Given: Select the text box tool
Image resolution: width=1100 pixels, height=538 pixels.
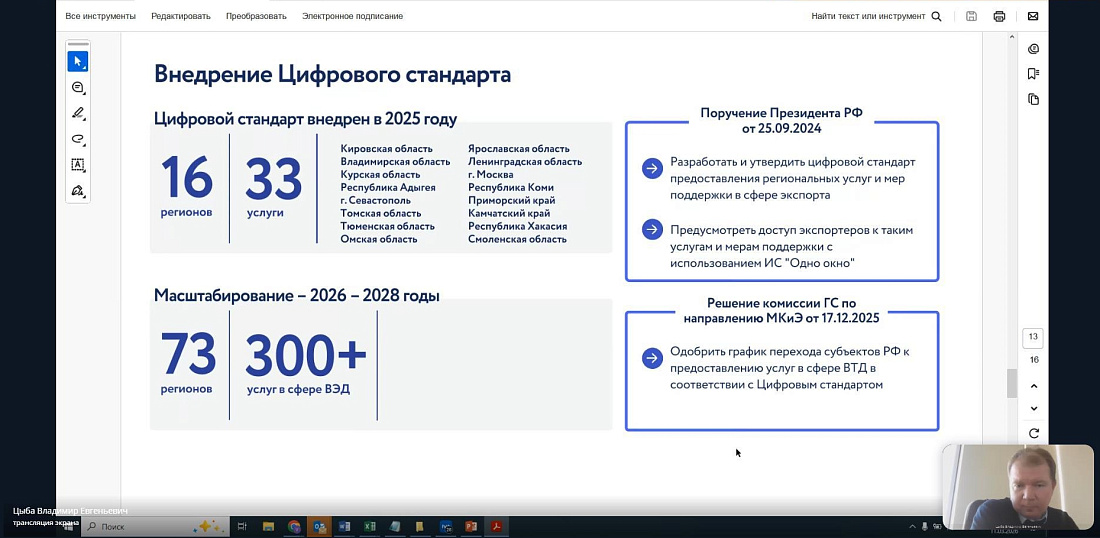Looking at the screenshot, I should [x=77, y=164].
